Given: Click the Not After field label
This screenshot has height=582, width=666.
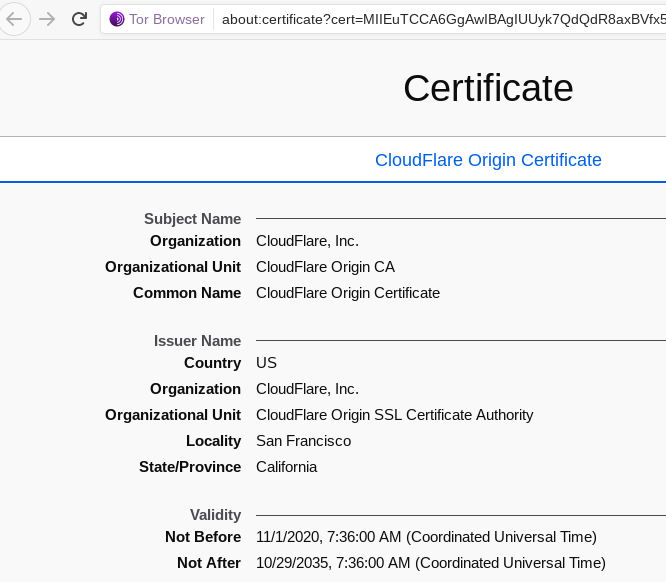Looking at the screenshot, I should tap(209, 563).
